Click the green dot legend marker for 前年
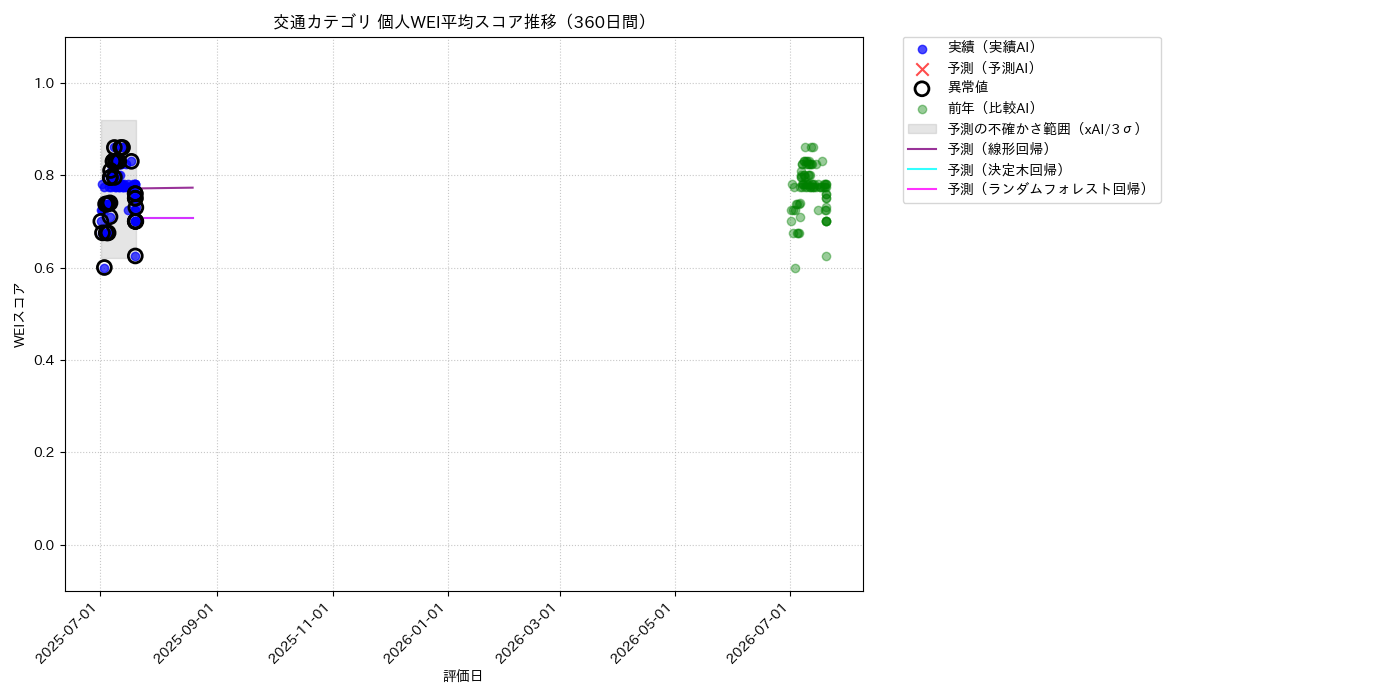The image size is (1400, 700). [x=922, y=109]
